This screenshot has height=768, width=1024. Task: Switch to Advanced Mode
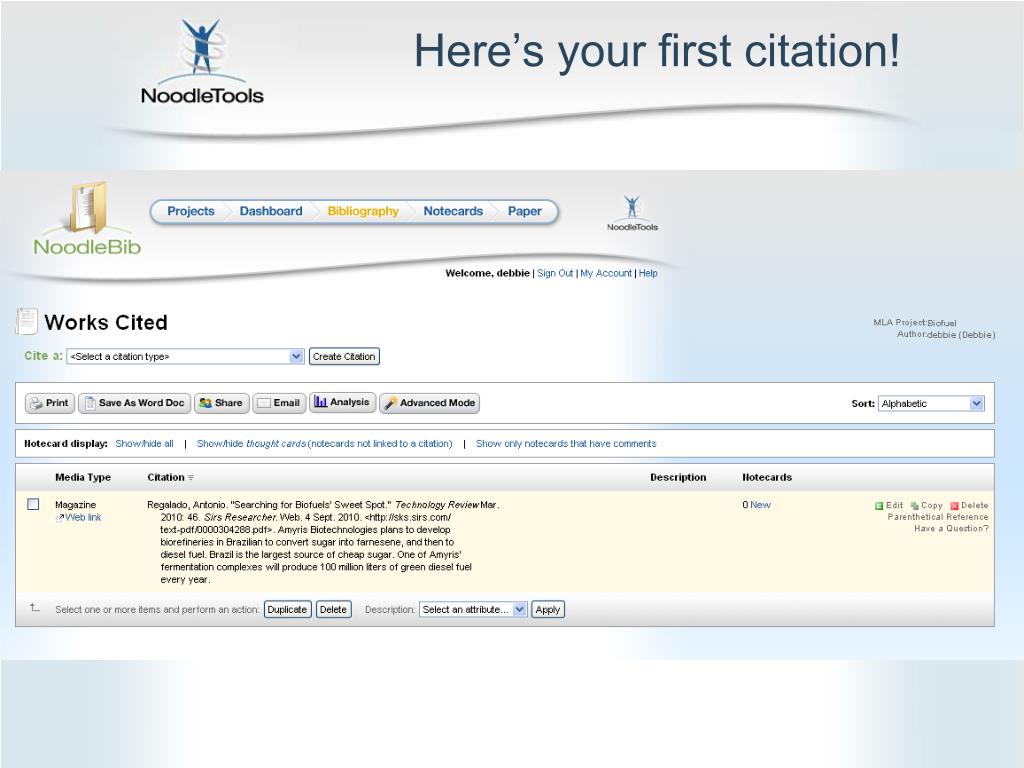[430, 403]
